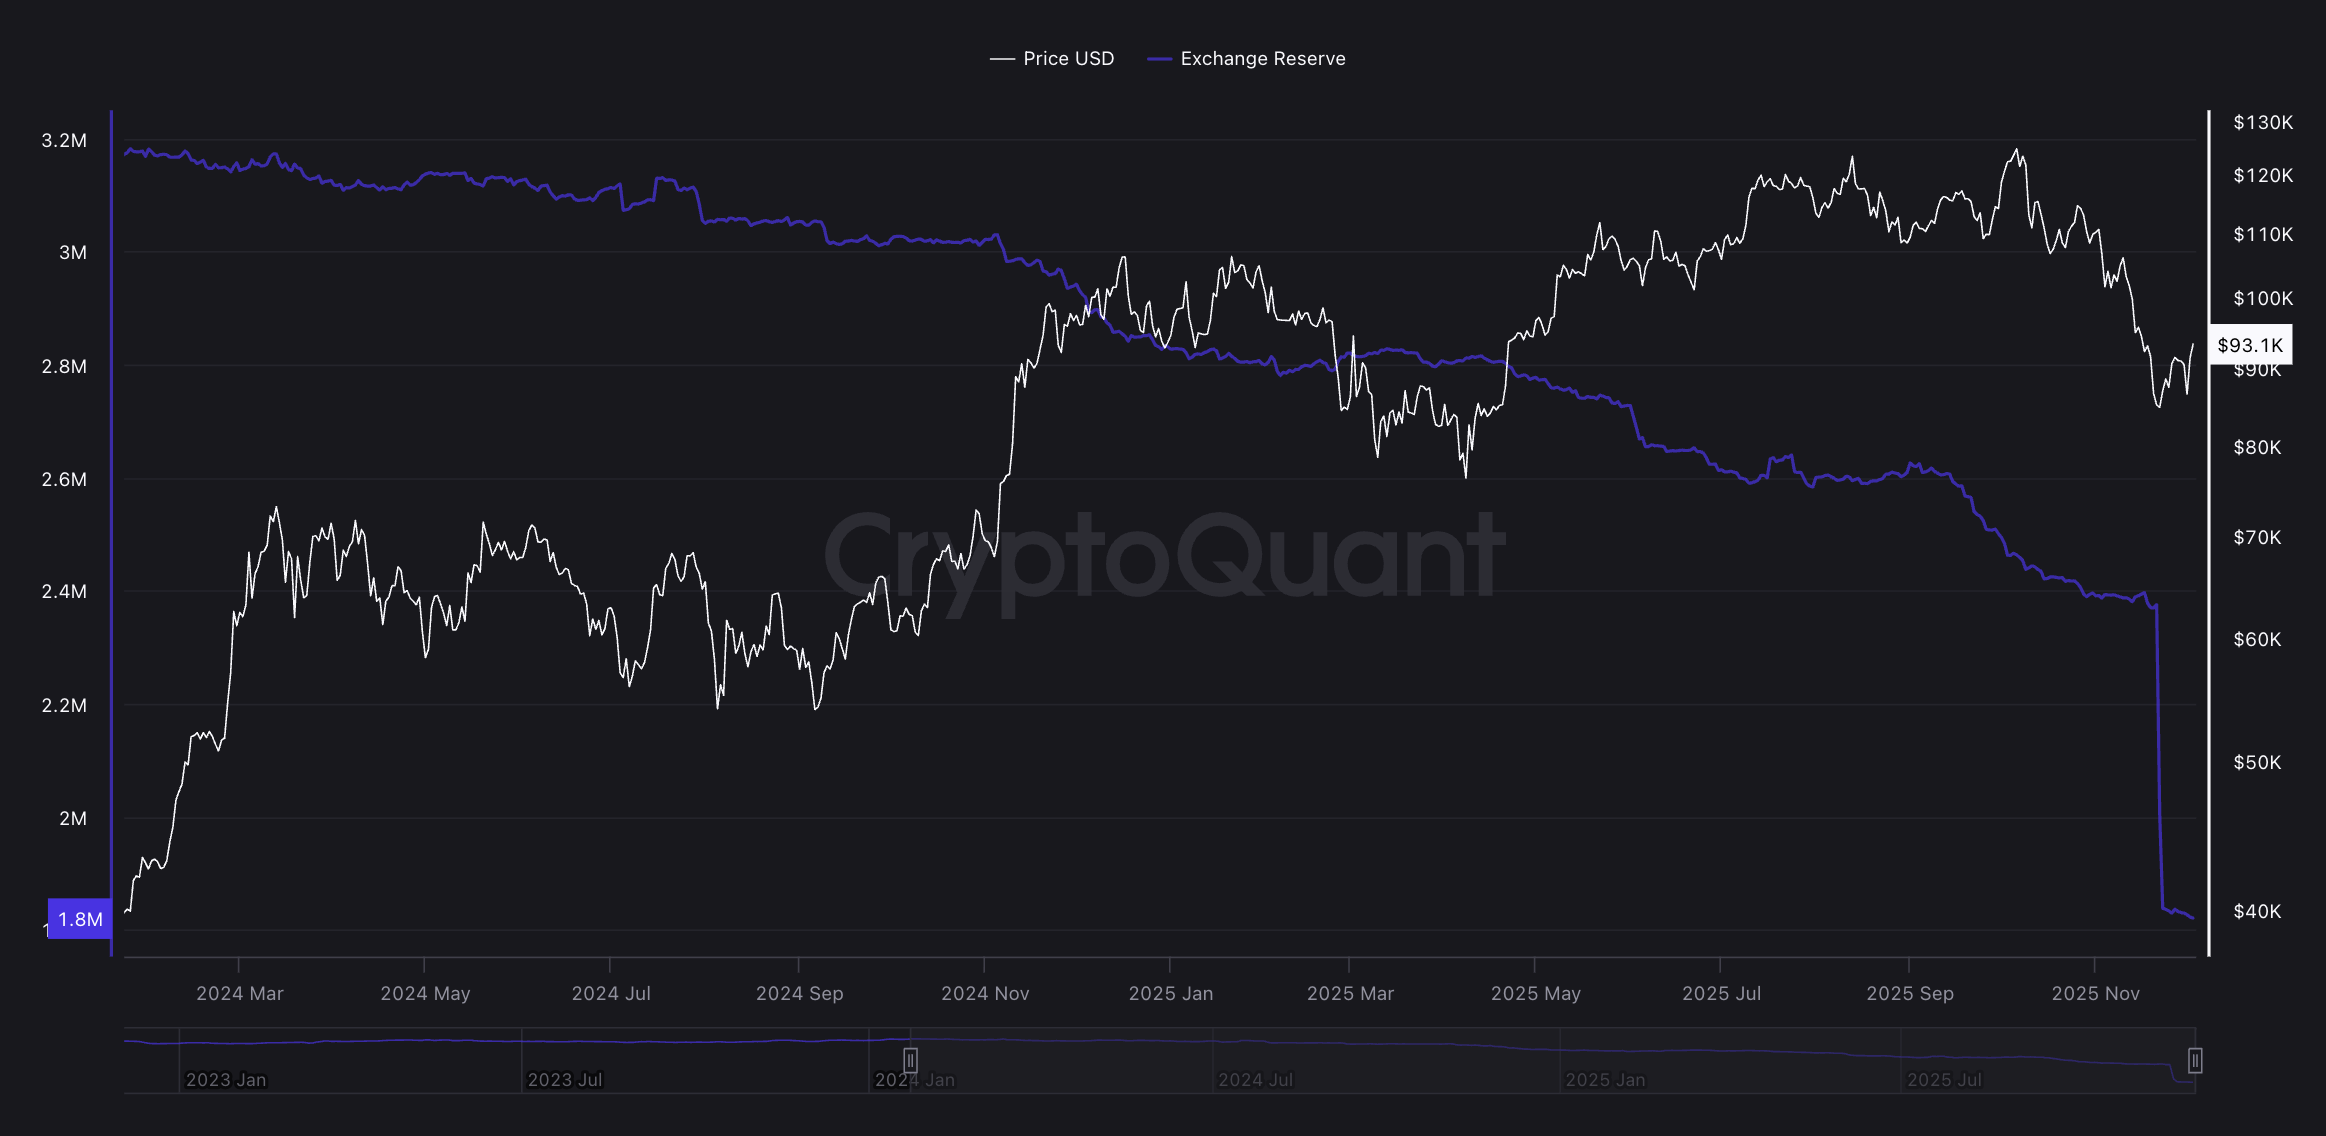Viewport: 2326px width, 1136px height.
Task: Click the 2023 Jan label in navigator
Action: (226, 1080)
